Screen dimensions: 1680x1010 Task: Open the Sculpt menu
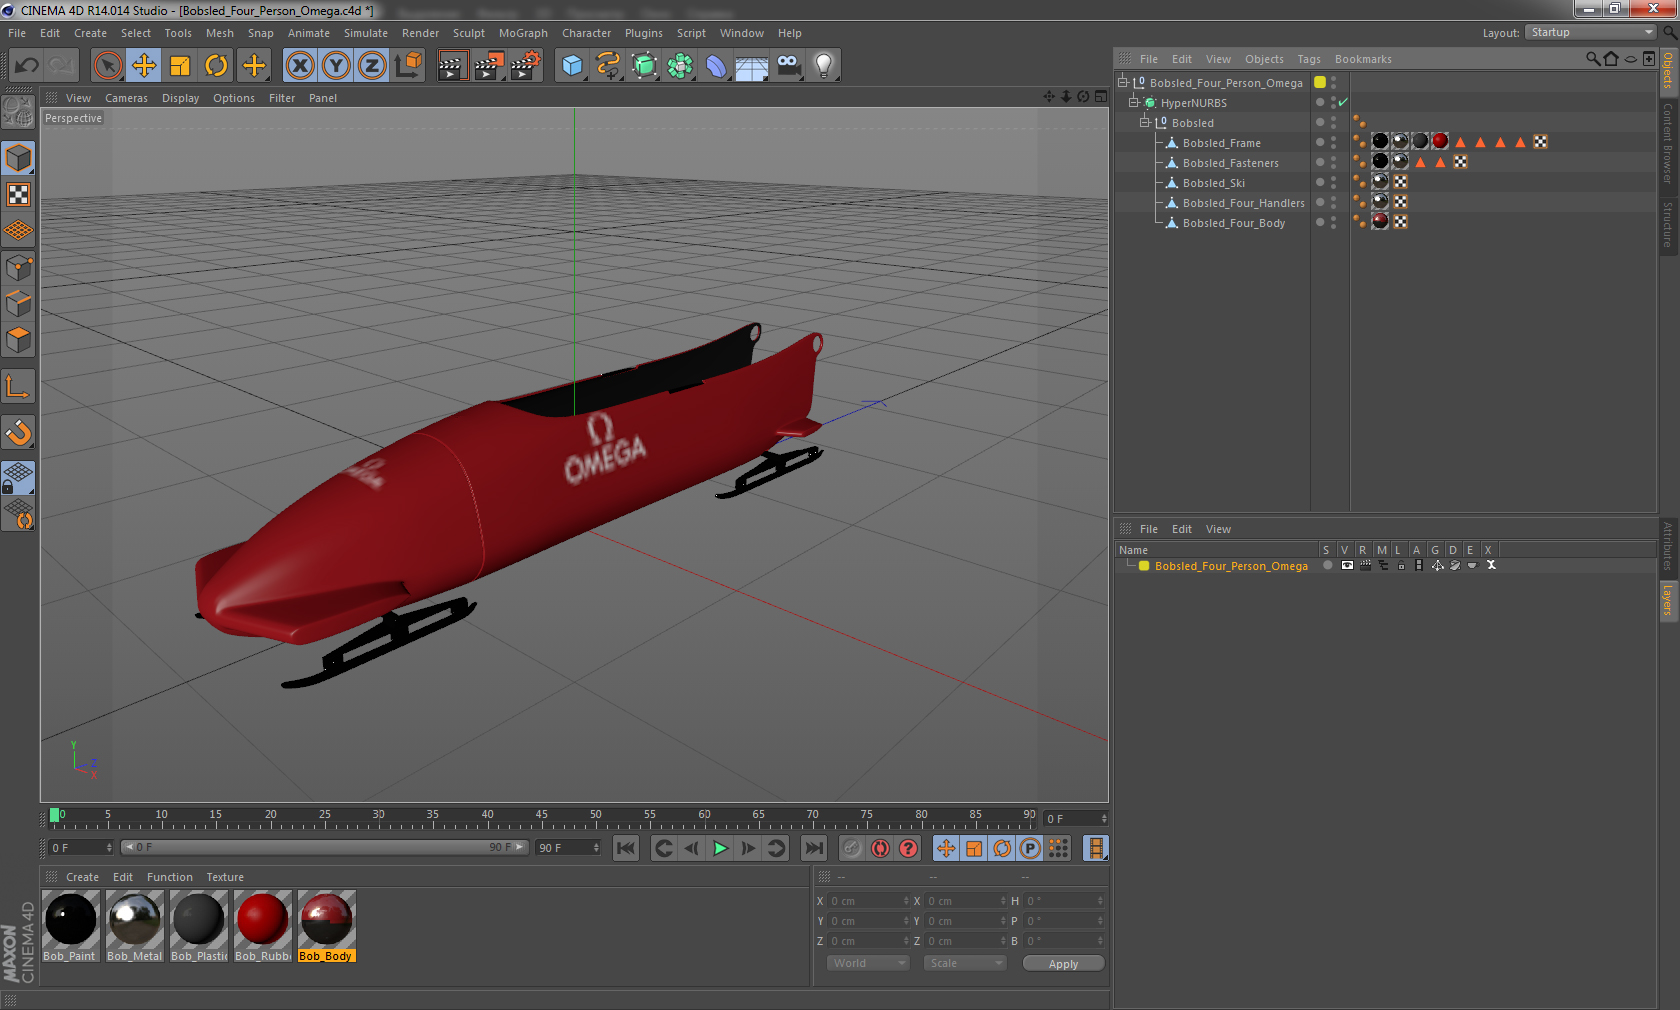click(468, 33)
